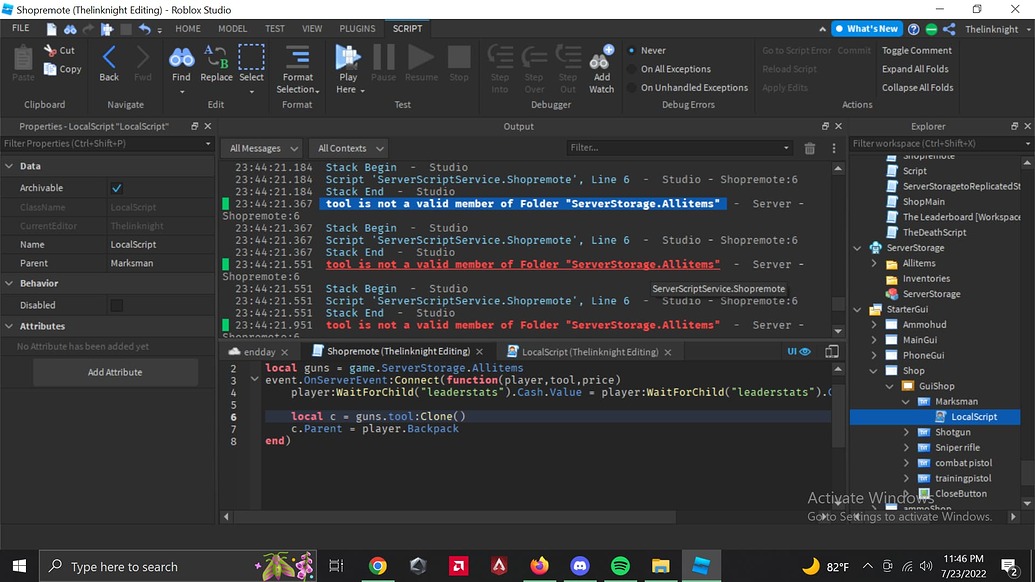Open the Replace tool
Viewport: 1035px width, 582px height.
(x=216, y=64)
